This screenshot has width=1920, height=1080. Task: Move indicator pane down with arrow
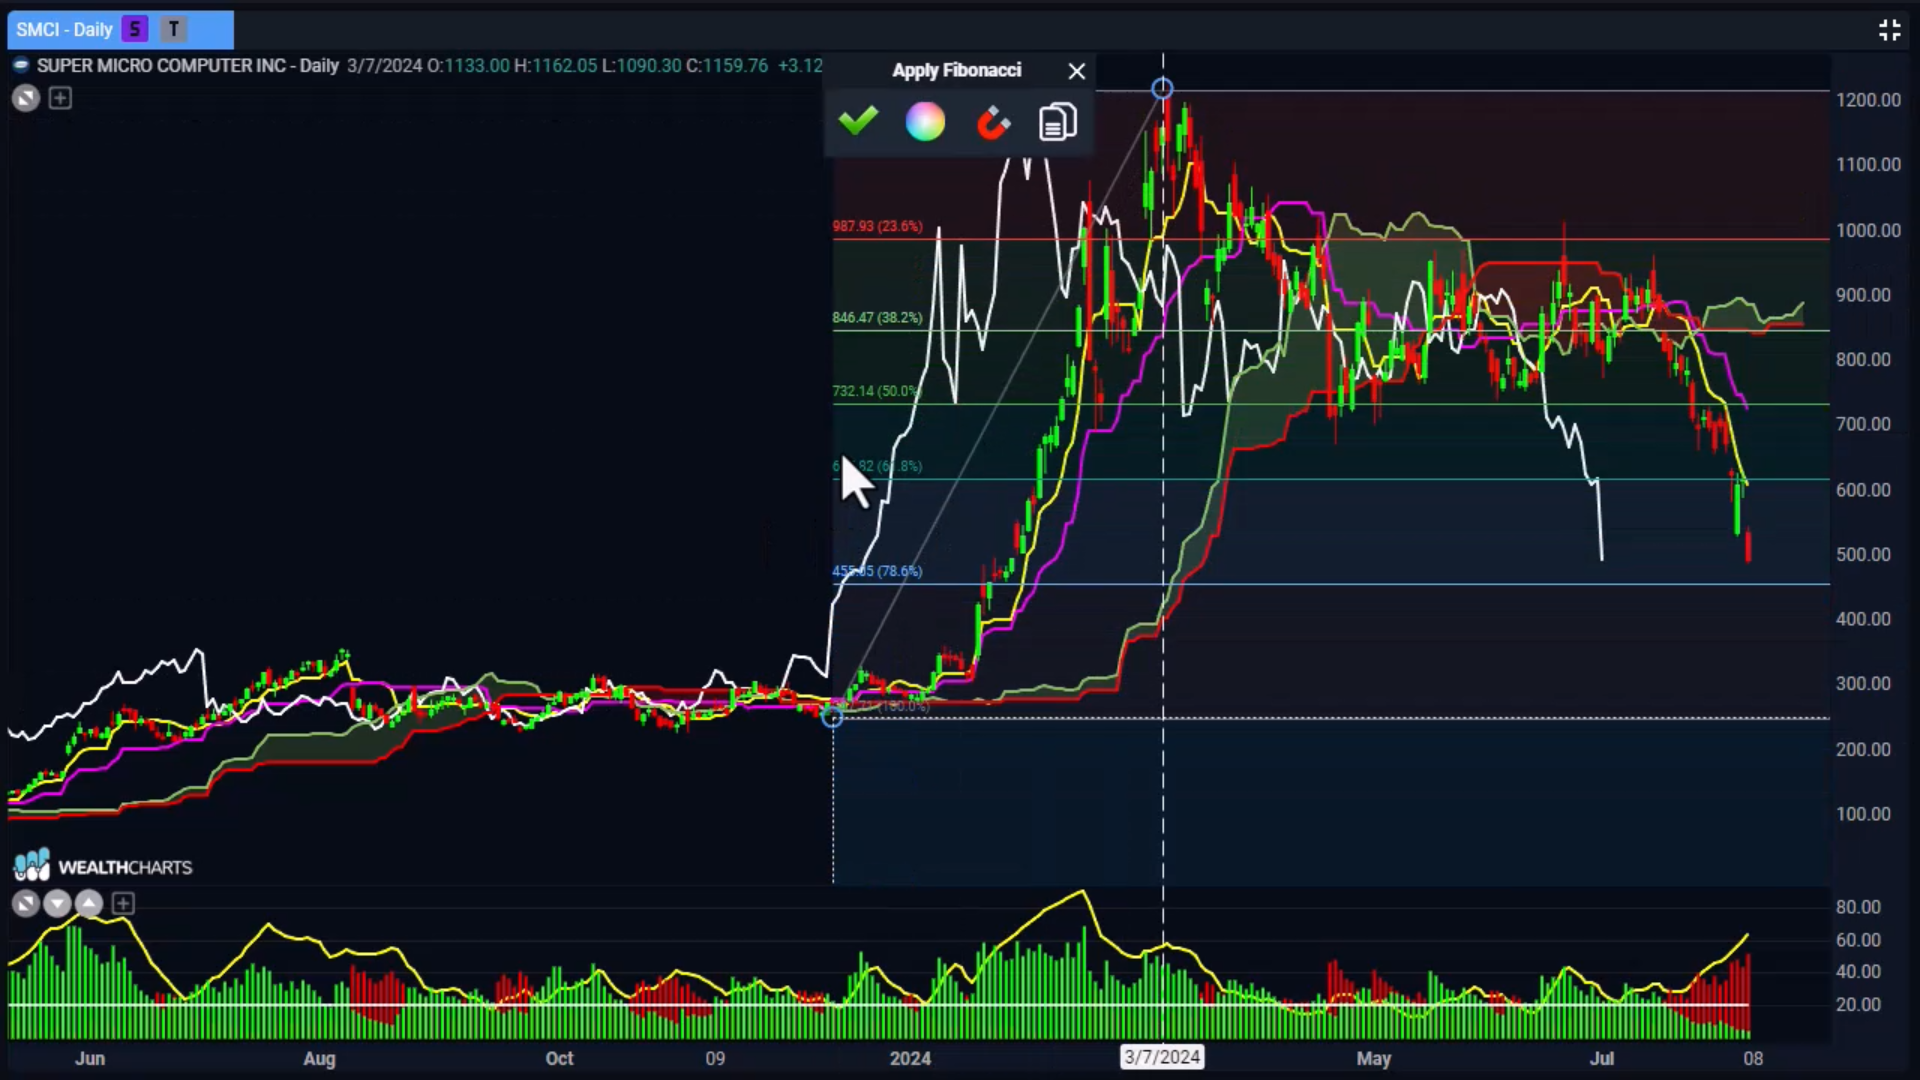[57, 904]
